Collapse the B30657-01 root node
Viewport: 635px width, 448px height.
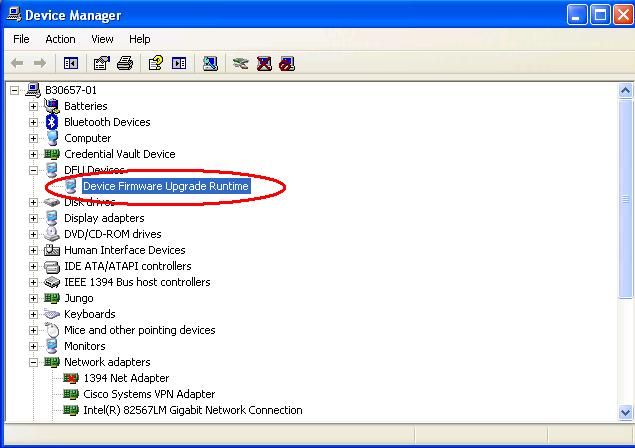click(x=15, y=90)
